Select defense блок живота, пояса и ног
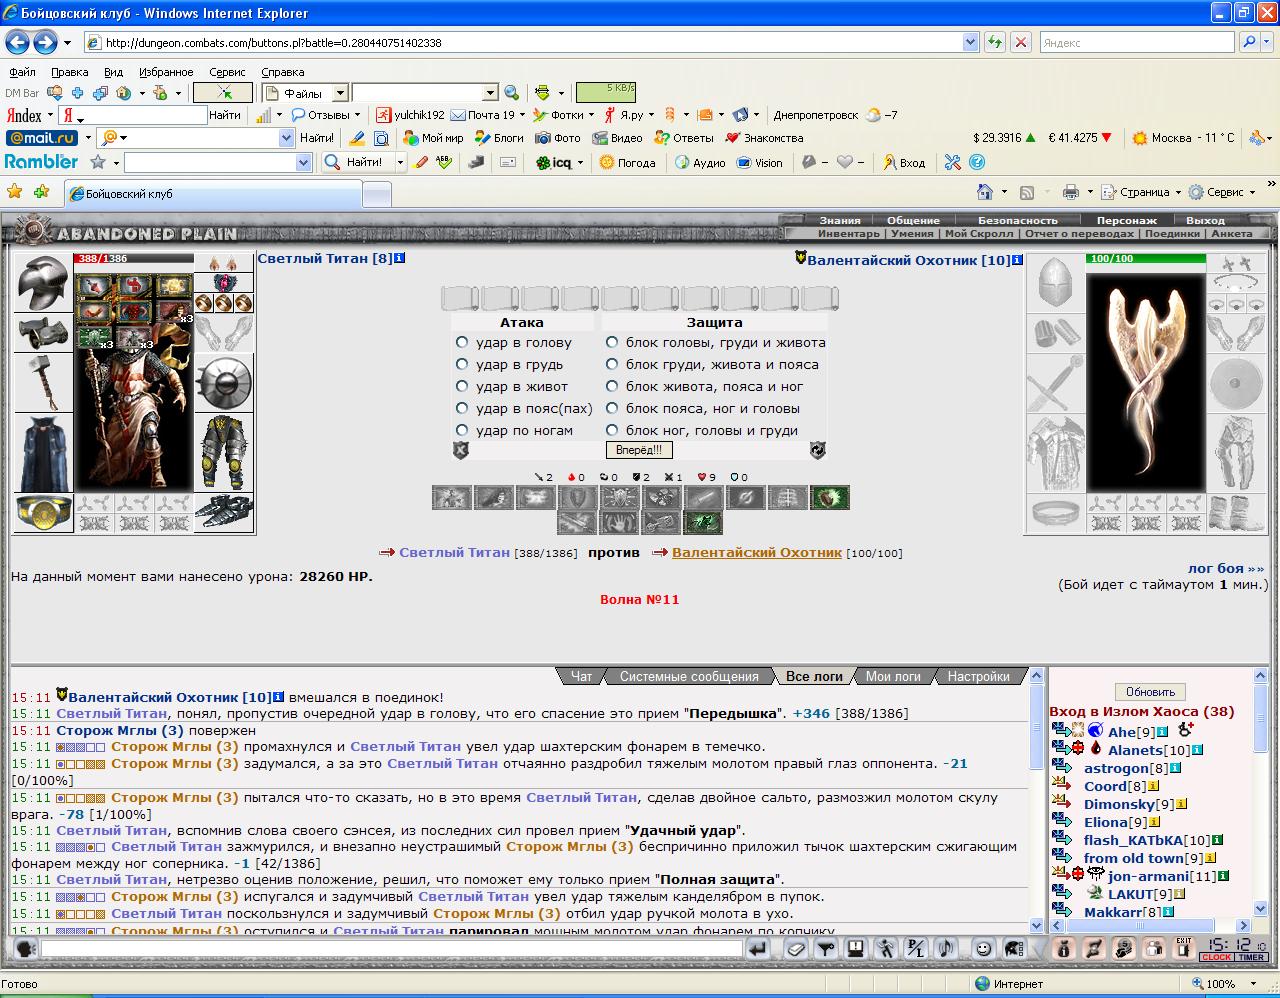The width and height of the screenshot is (1280, 998). pyautogui.click(x=612, y=386)
